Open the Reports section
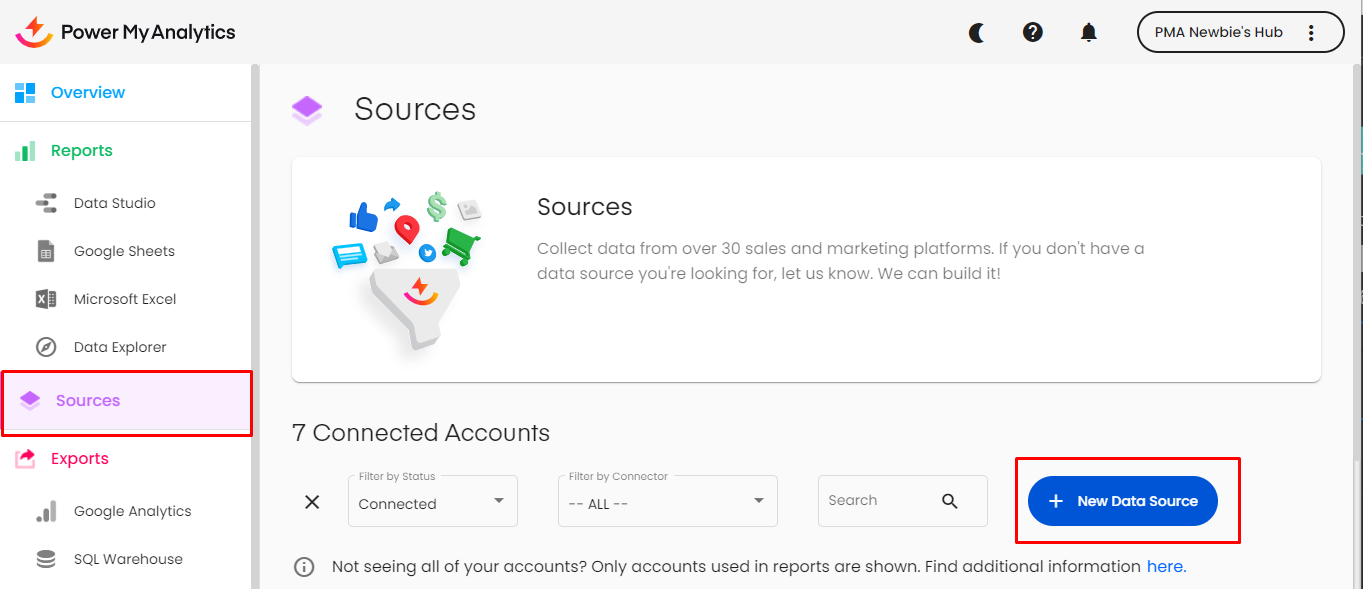Viewport: 1363px width, 589px height. click(x=81, y=151)
